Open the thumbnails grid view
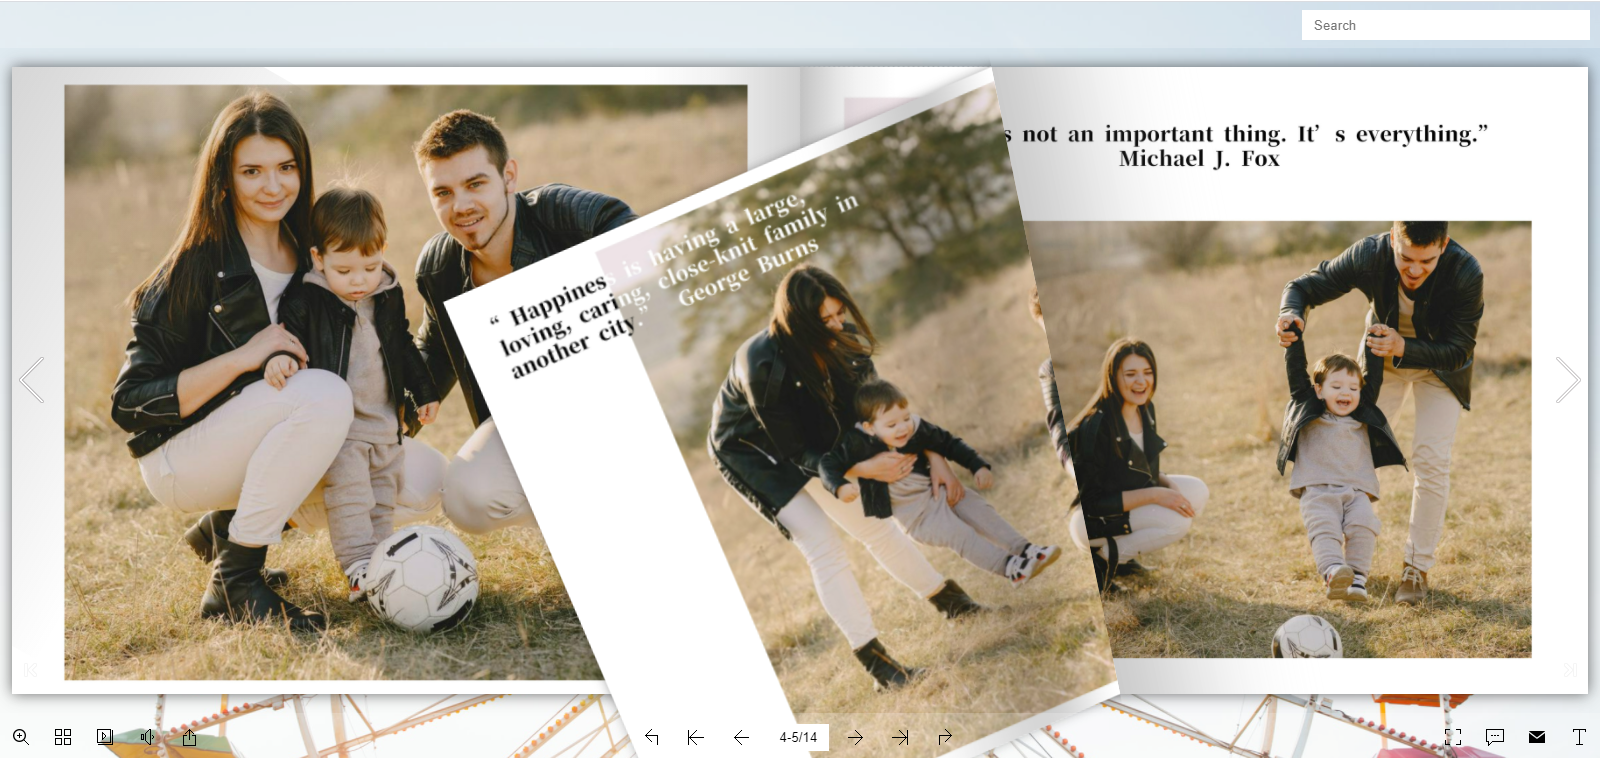The image size is (1600, 758). pos(63,737)
